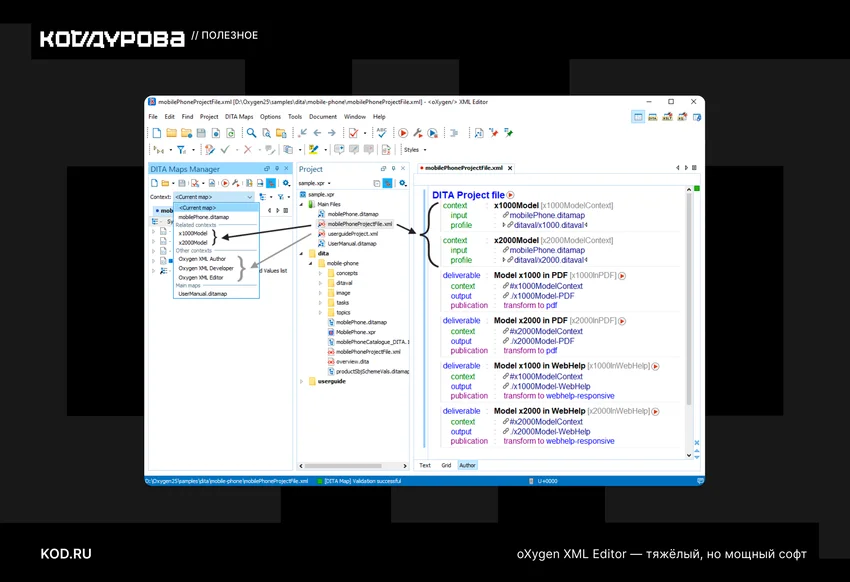Image resolution: width=850 pixels, height=582 pixels.
Task: Click the New document icon in main toolbar
Action: click(x=157, y=133)
